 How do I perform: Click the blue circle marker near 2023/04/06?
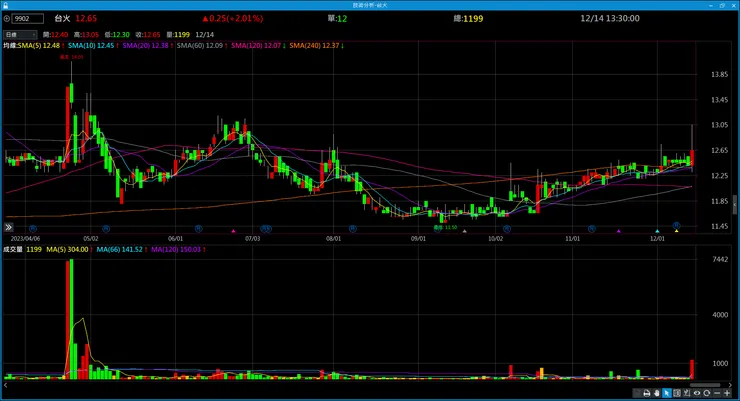[33, 229]
